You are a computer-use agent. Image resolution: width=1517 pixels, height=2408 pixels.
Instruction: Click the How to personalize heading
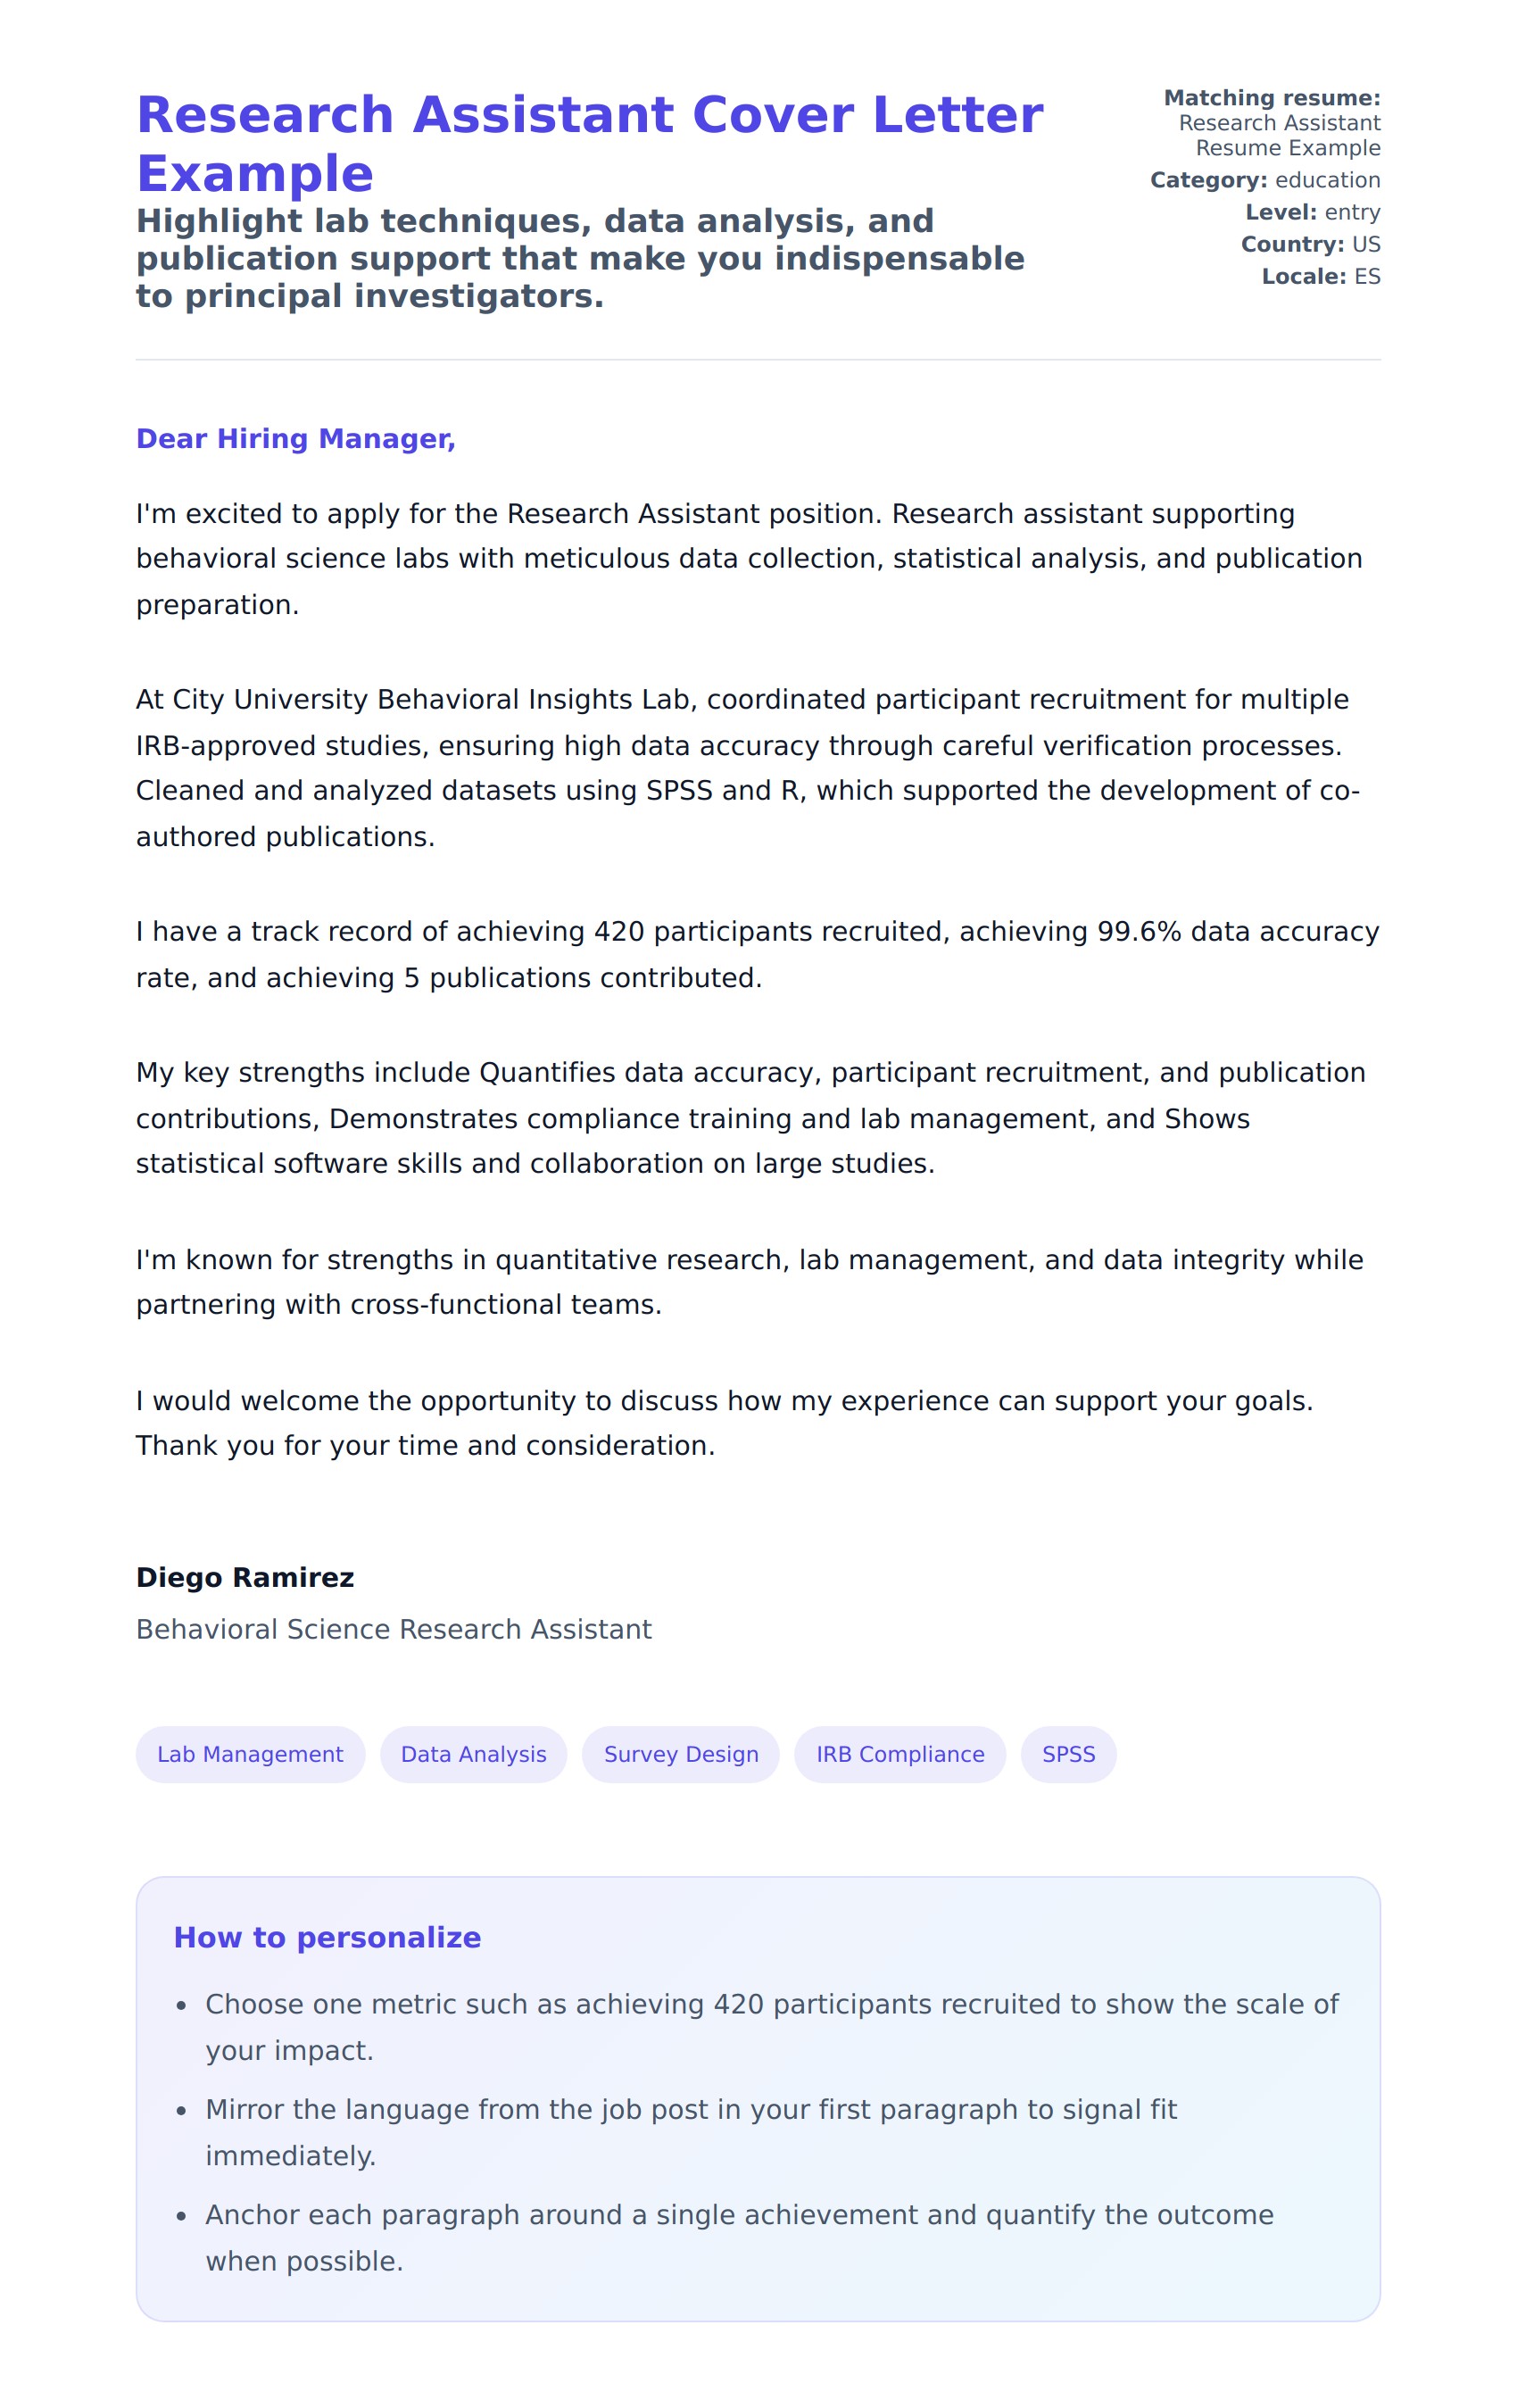[x=327, y=1937]
